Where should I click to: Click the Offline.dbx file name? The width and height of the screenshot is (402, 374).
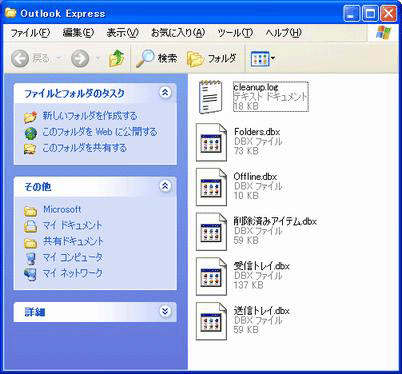255,176
